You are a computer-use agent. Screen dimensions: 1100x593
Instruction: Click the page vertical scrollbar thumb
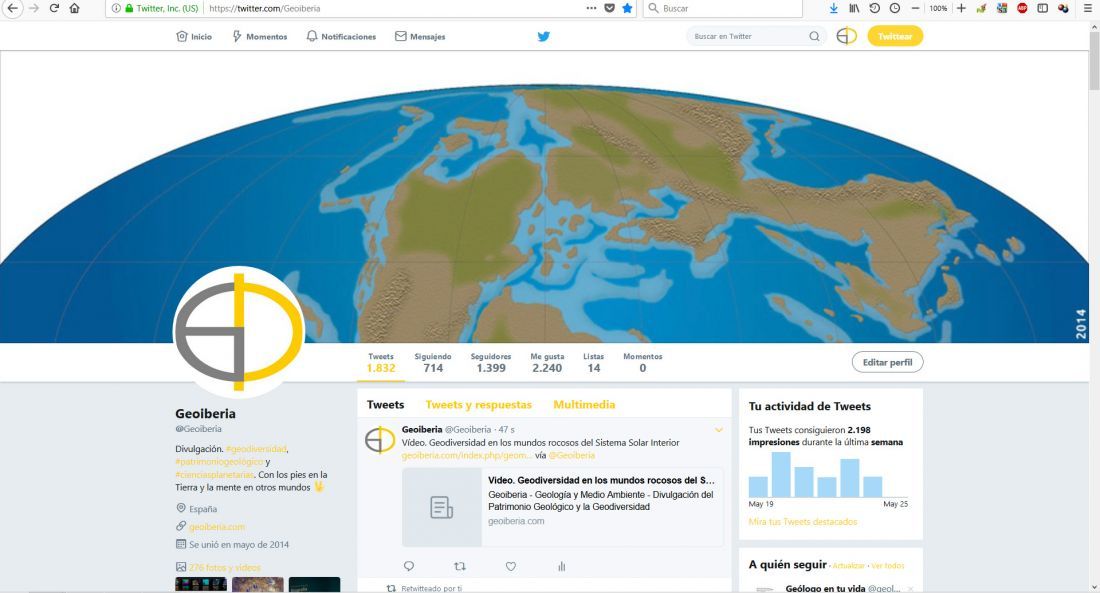click(1094, 59)
